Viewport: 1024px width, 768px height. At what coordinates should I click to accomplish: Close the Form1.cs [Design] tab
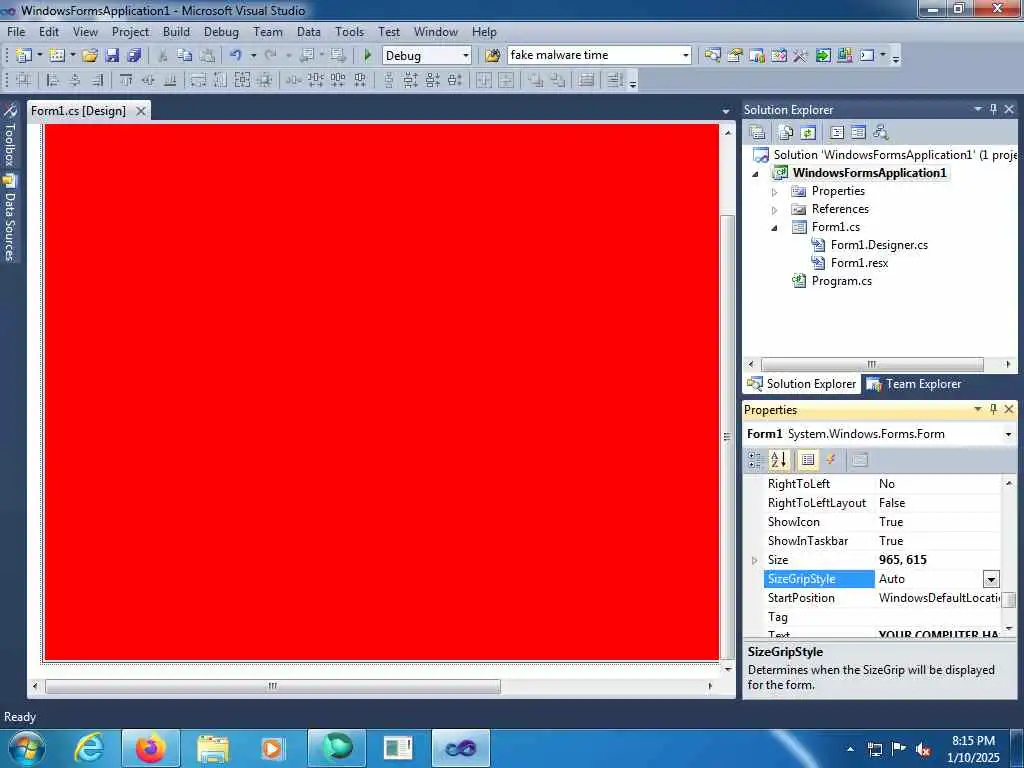(140, 111)
